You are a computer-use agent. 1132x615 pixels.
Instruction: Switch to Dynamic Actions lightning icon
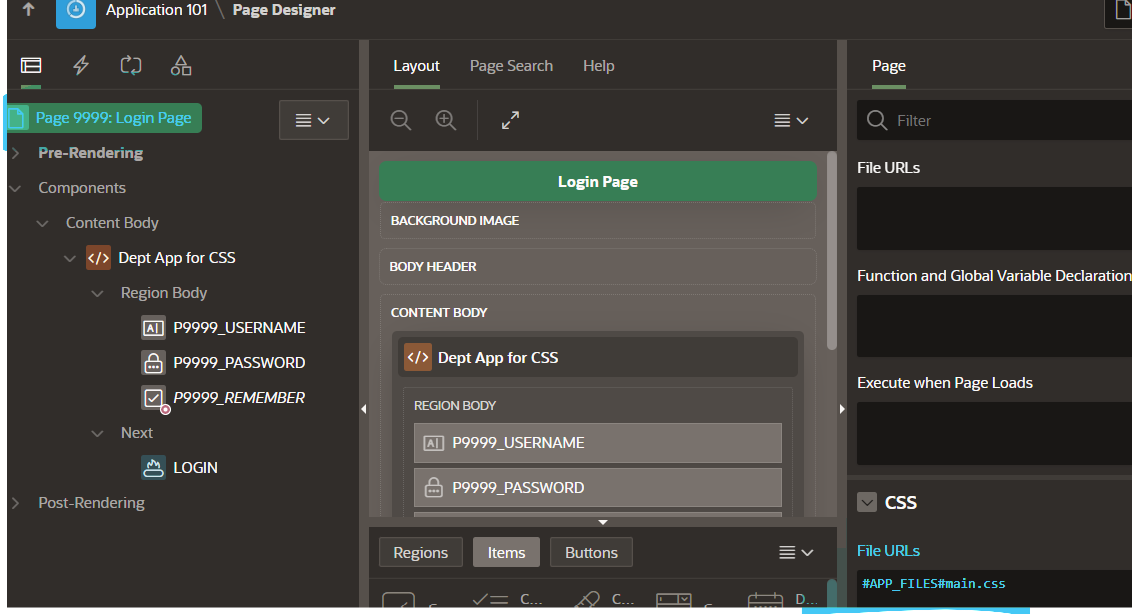[81, 66]
